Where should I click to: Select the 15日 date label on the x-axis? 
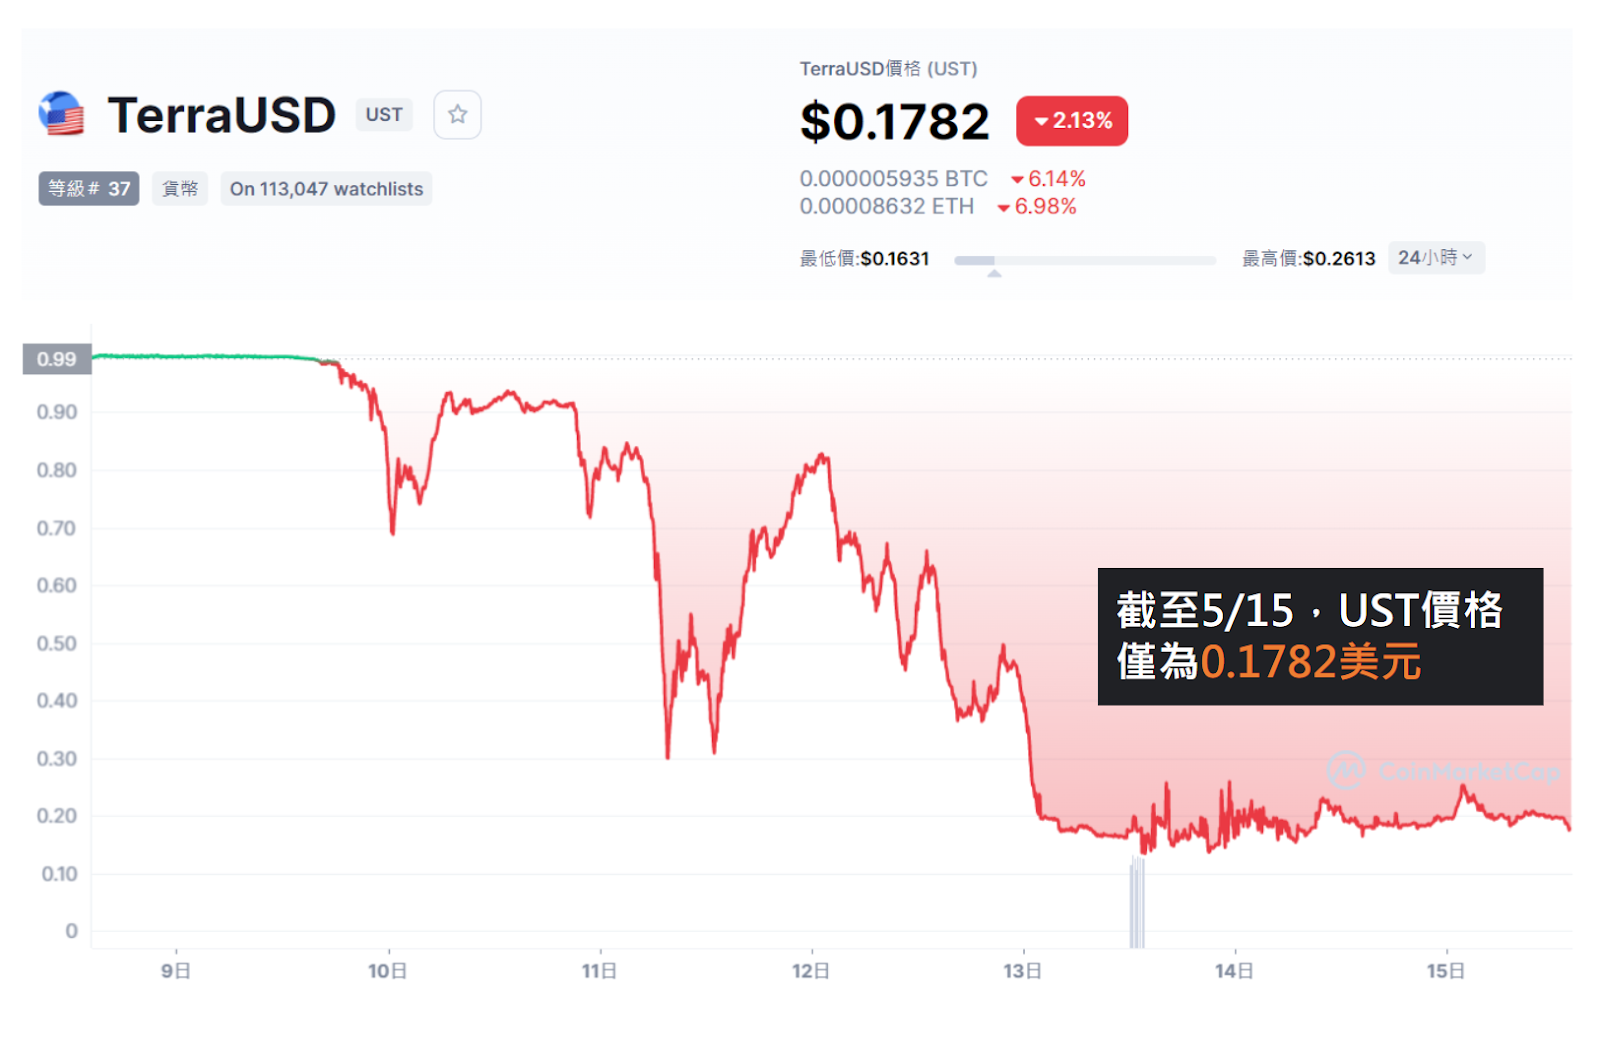(1444, 970)
